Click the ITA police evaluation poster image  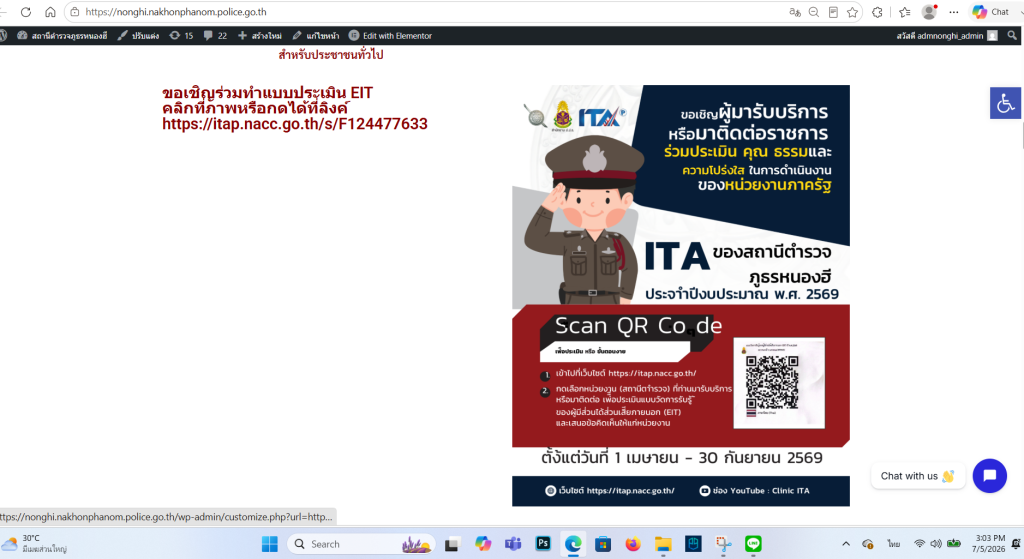coord(680,295)
